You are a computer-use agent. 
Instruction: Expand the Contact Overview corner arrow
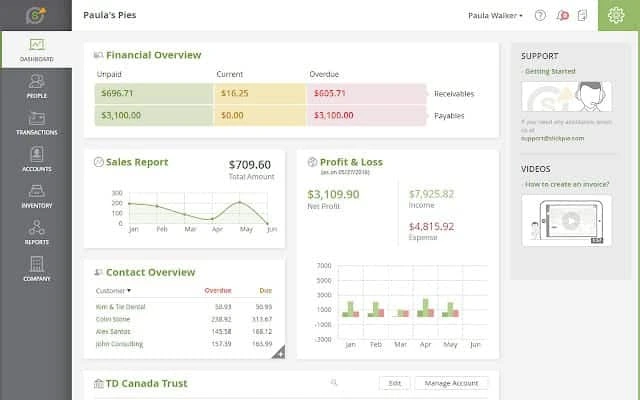point(279,353)
